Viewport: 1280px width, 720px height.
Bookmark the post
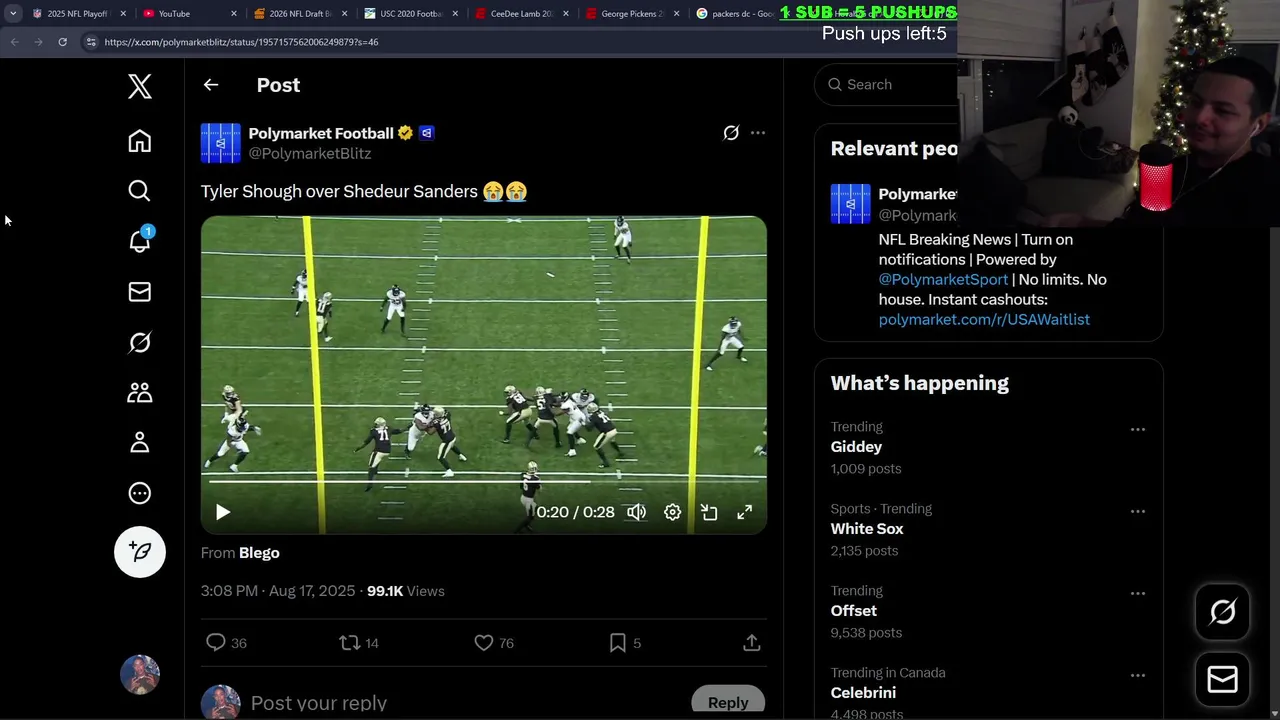(624, 643)
